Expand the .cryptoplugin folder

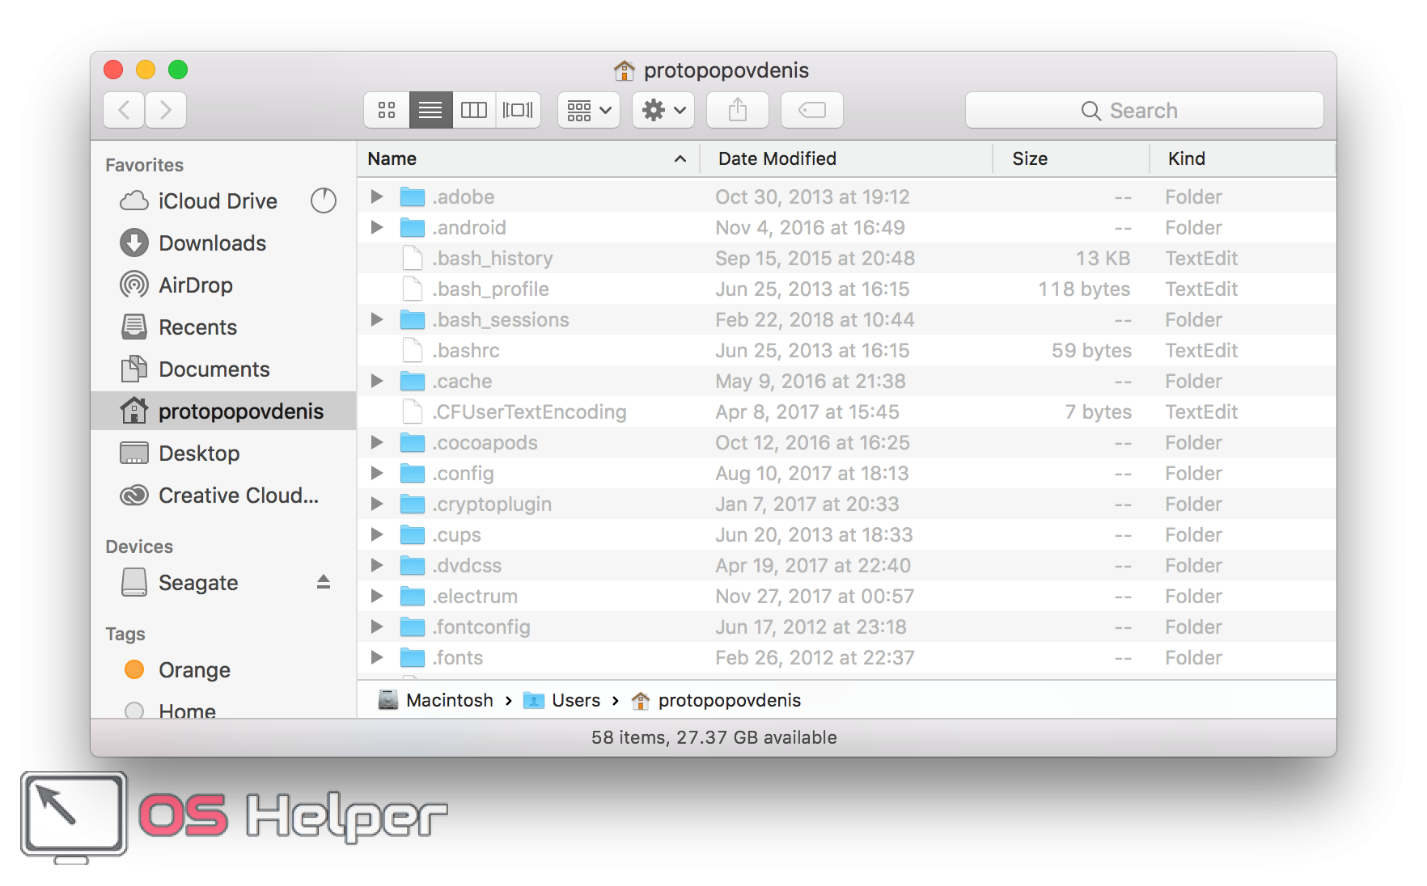(x=377, y=504)
